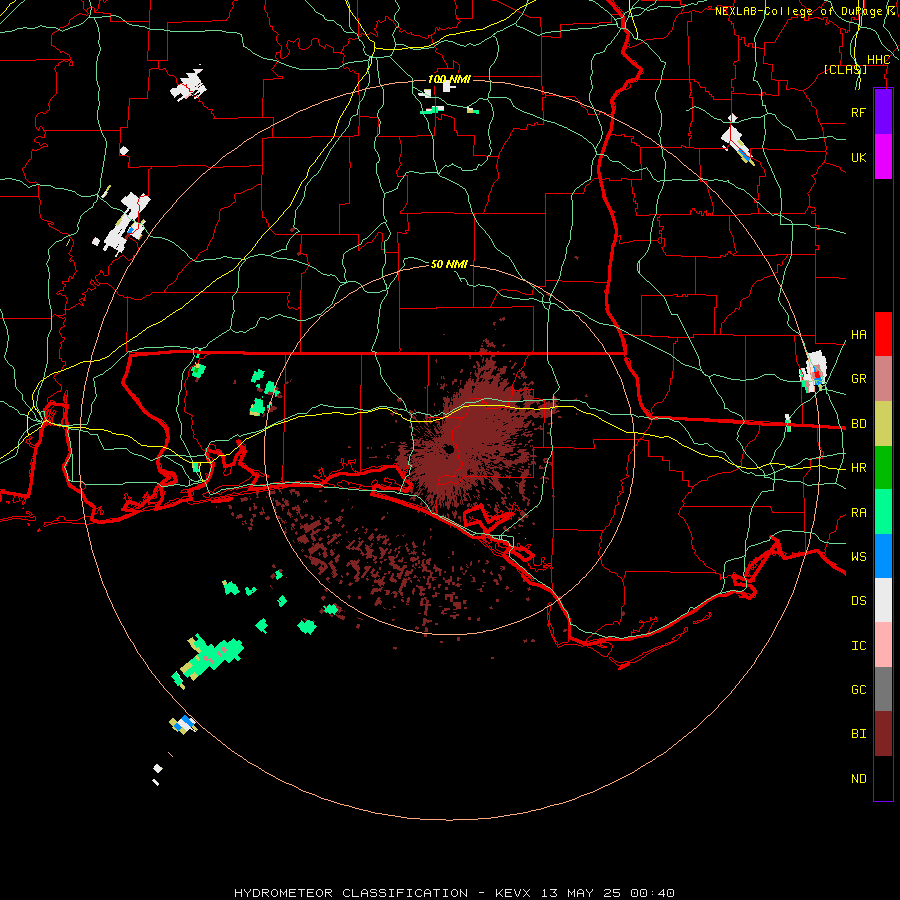This screenshot has width=900, height=900.
Task: Pick the bright green RA legend swatch
Action: point(883,512)
